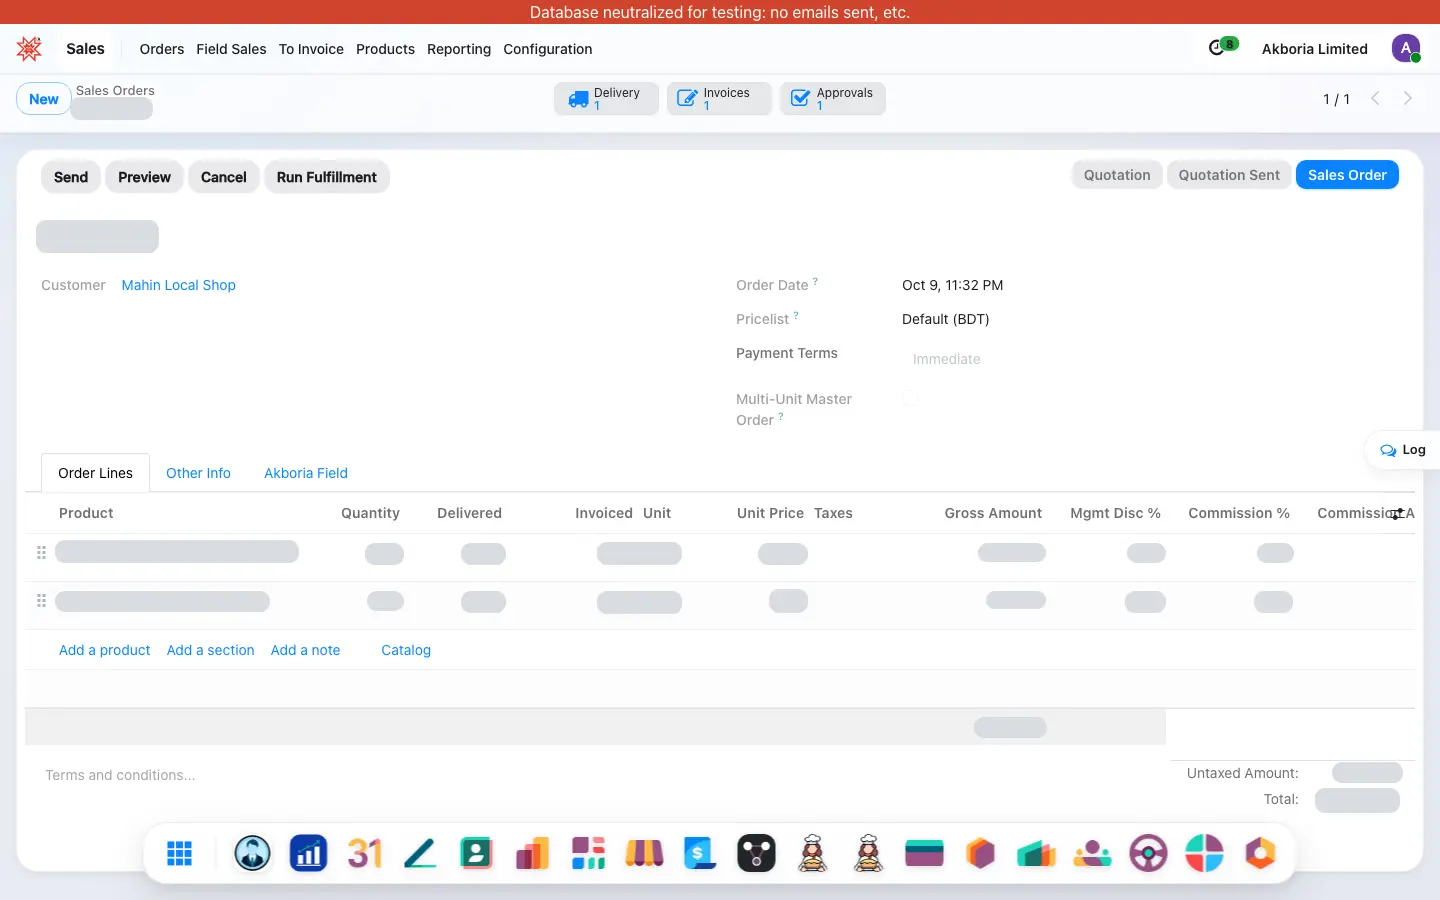Open the Approvals smart button

[833, 98]
